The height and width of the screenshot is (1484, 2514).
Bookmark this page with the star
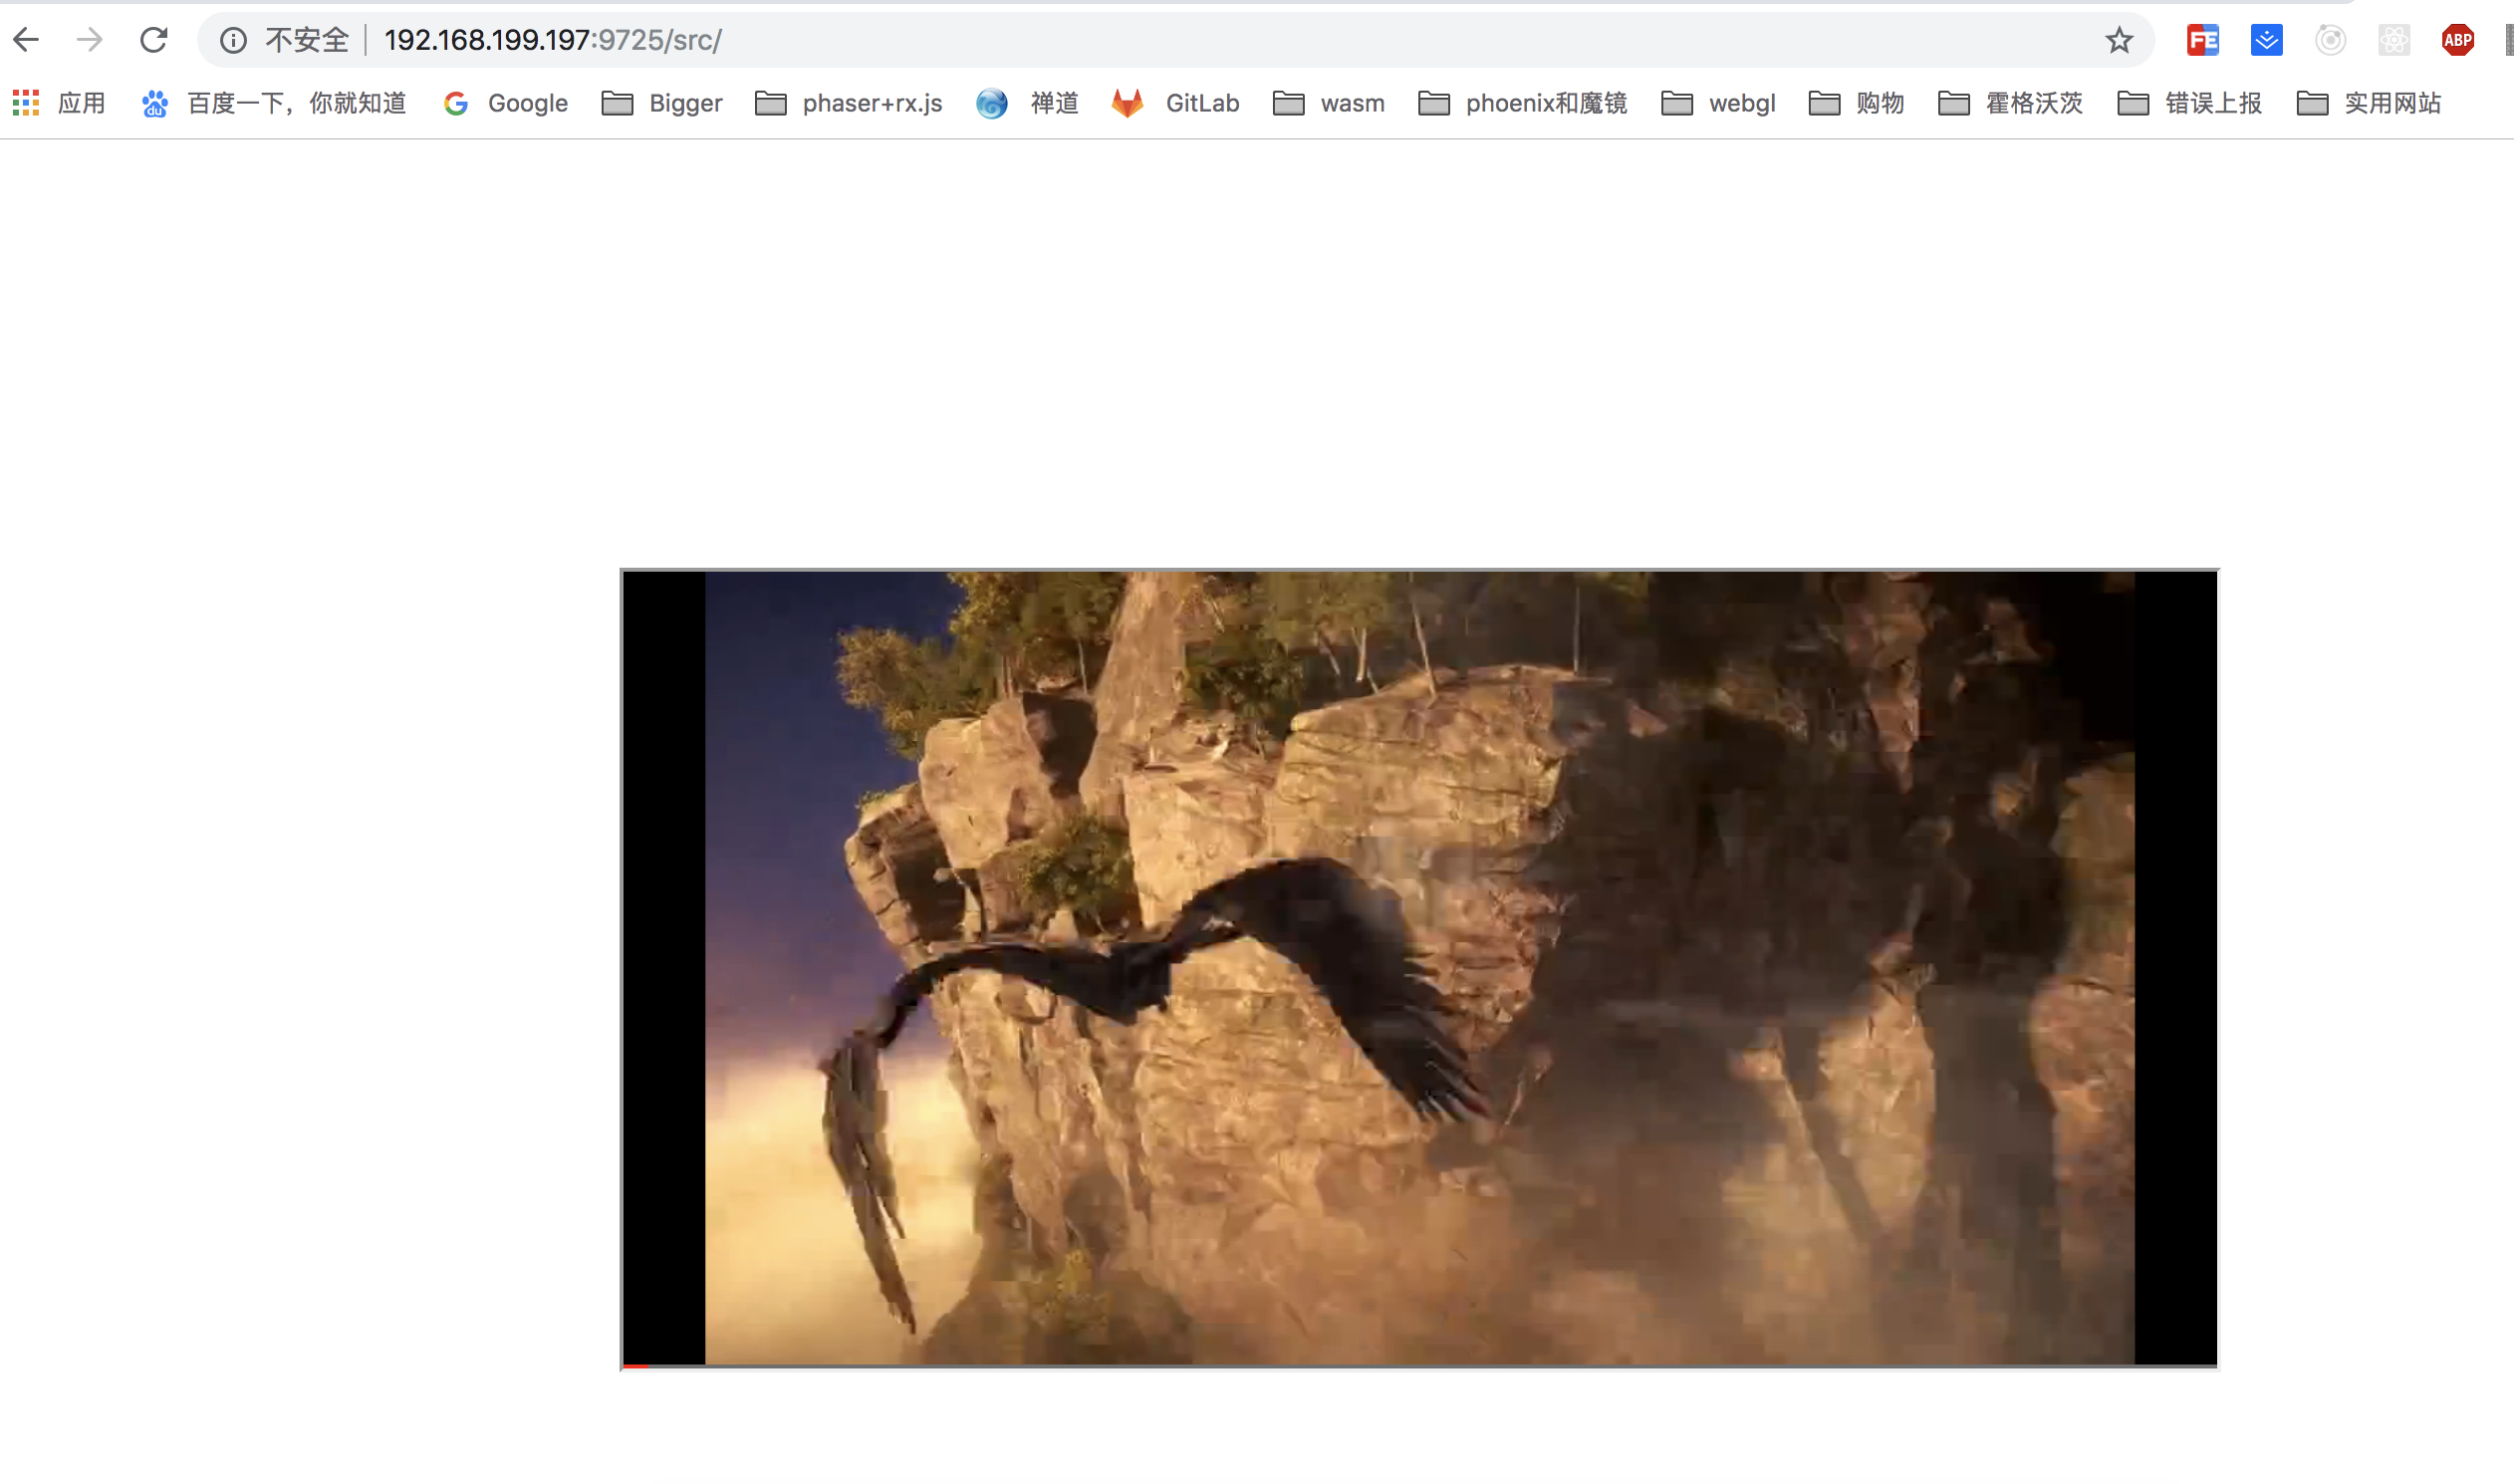2119,40
